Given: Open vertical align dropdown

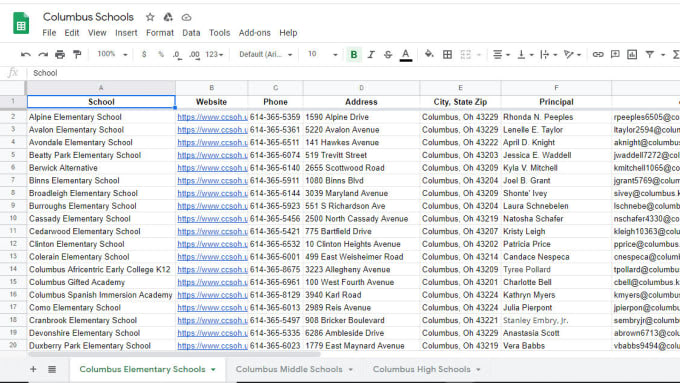Looking at the screenshot, I should (x=525, y=55).
